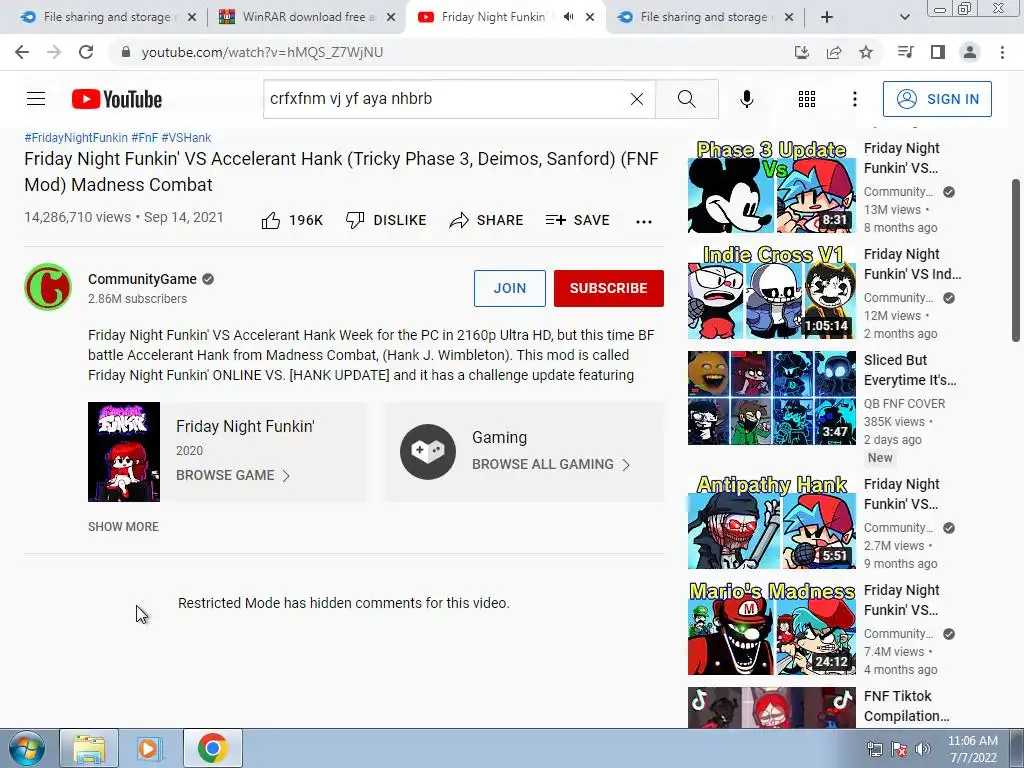
Task: Clear the search box with X icon
Action: click(637, 99)
